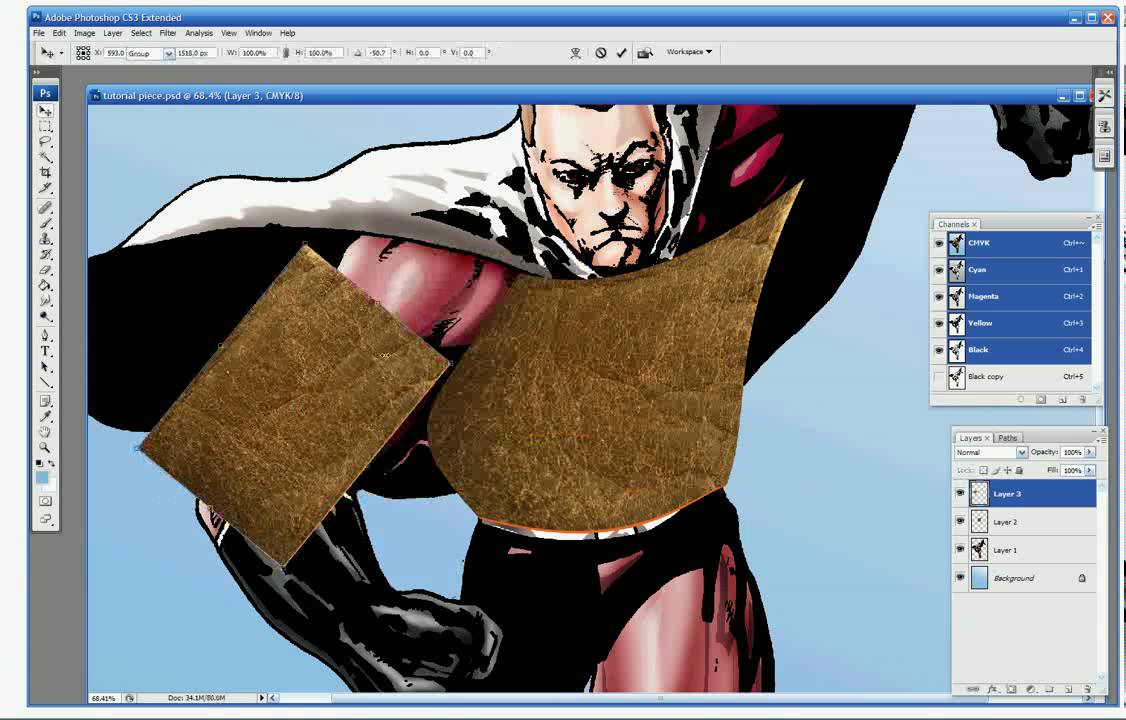
Task: Select the Line shape tool
Action: (x=45, y=382)
